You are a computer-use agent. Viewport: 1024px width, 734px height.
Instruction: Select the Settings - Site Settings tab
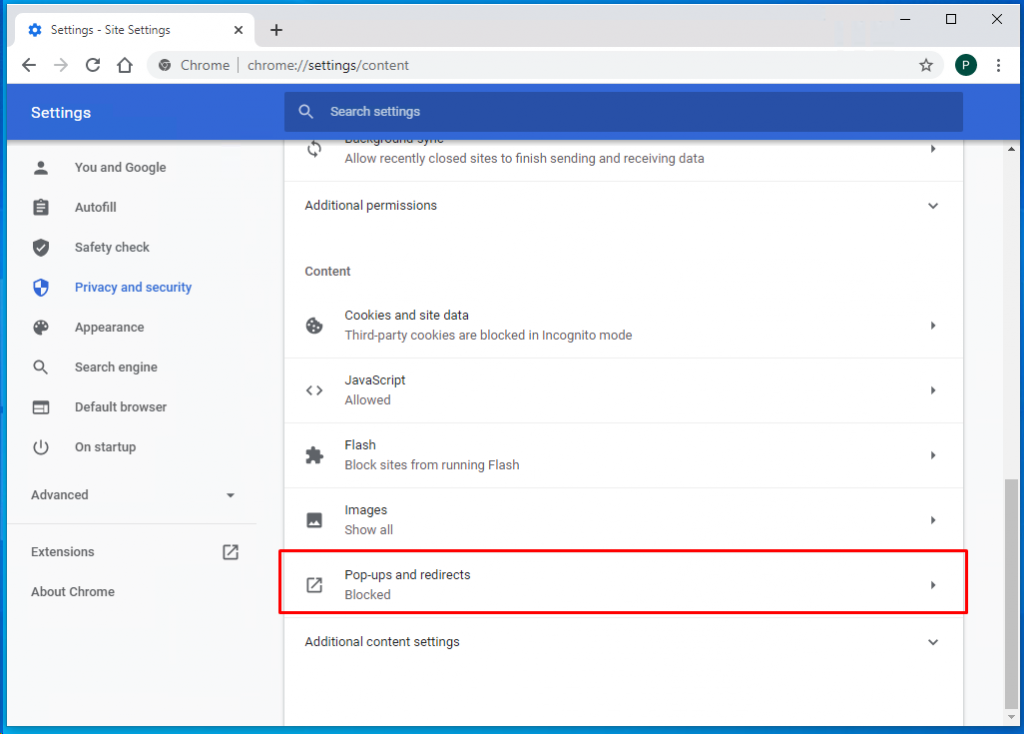[x=135, y=30]
